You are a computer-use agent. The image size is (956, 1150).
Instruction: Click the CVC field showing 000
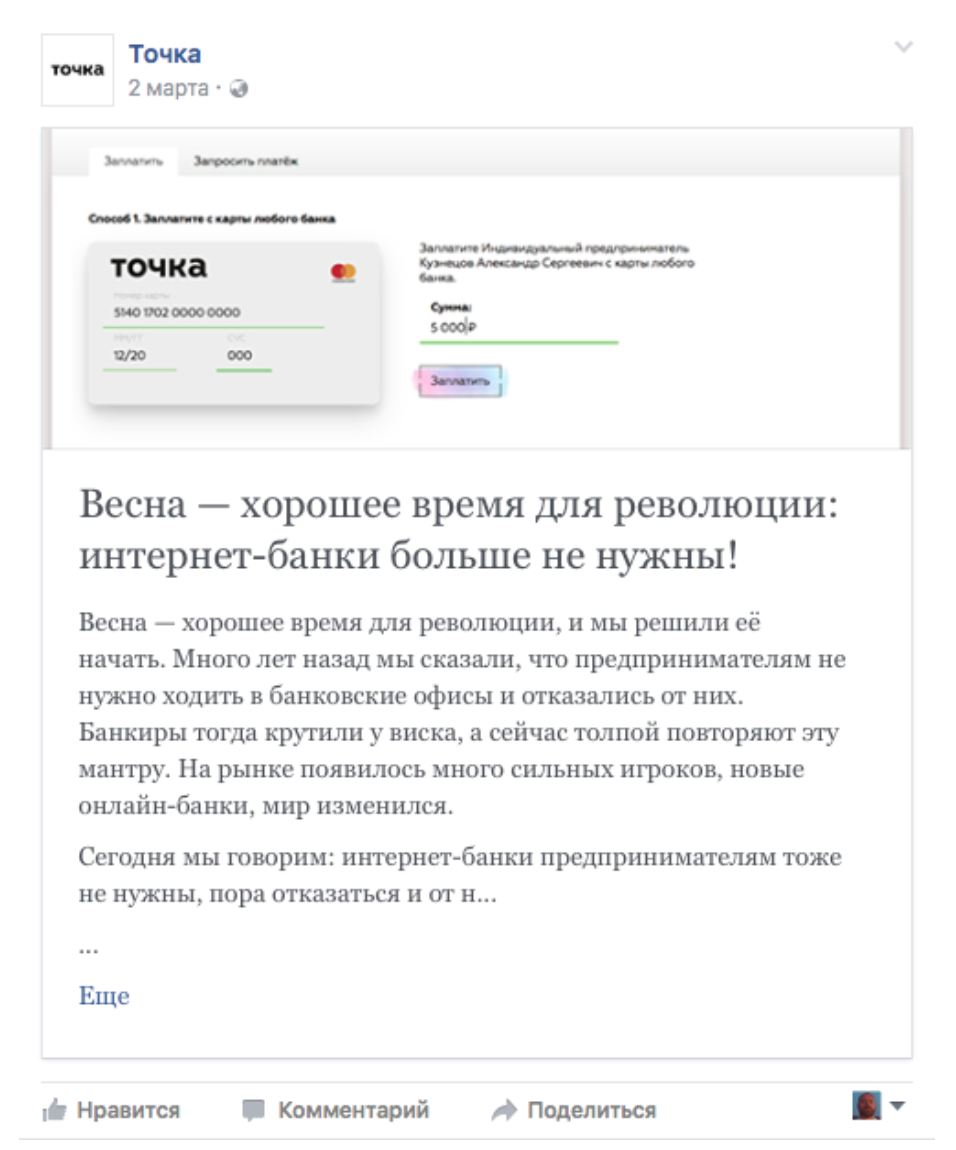pyautogui.click(x=240, y=355)
